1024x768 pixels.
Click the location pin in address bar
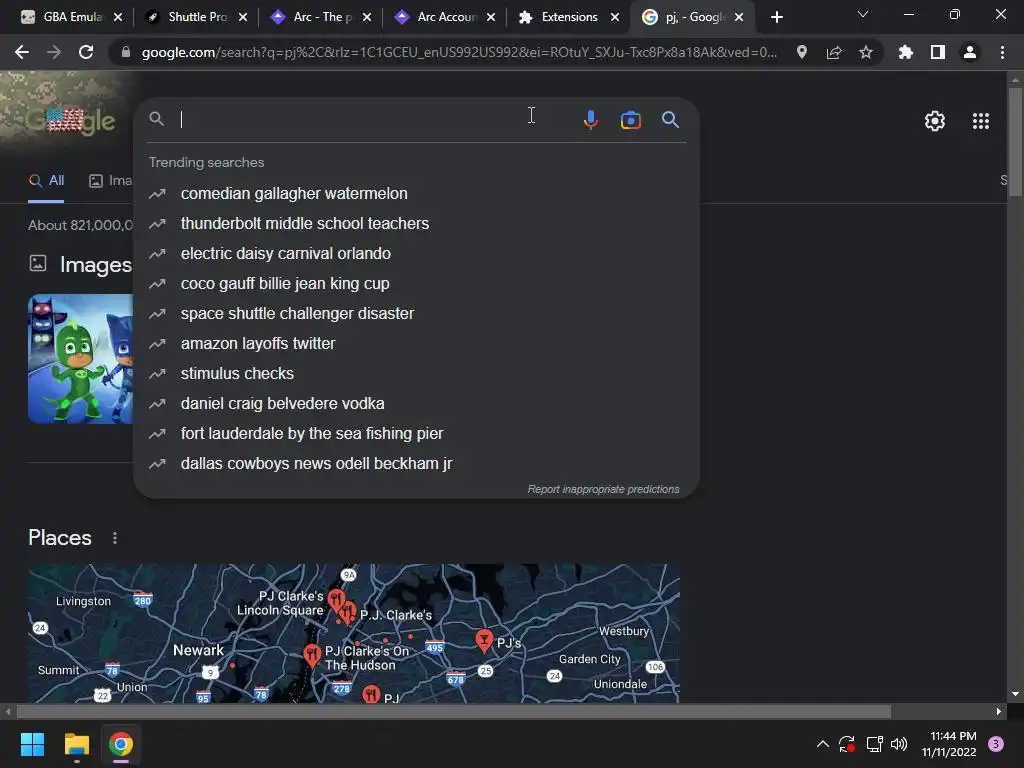click(802, 52)
